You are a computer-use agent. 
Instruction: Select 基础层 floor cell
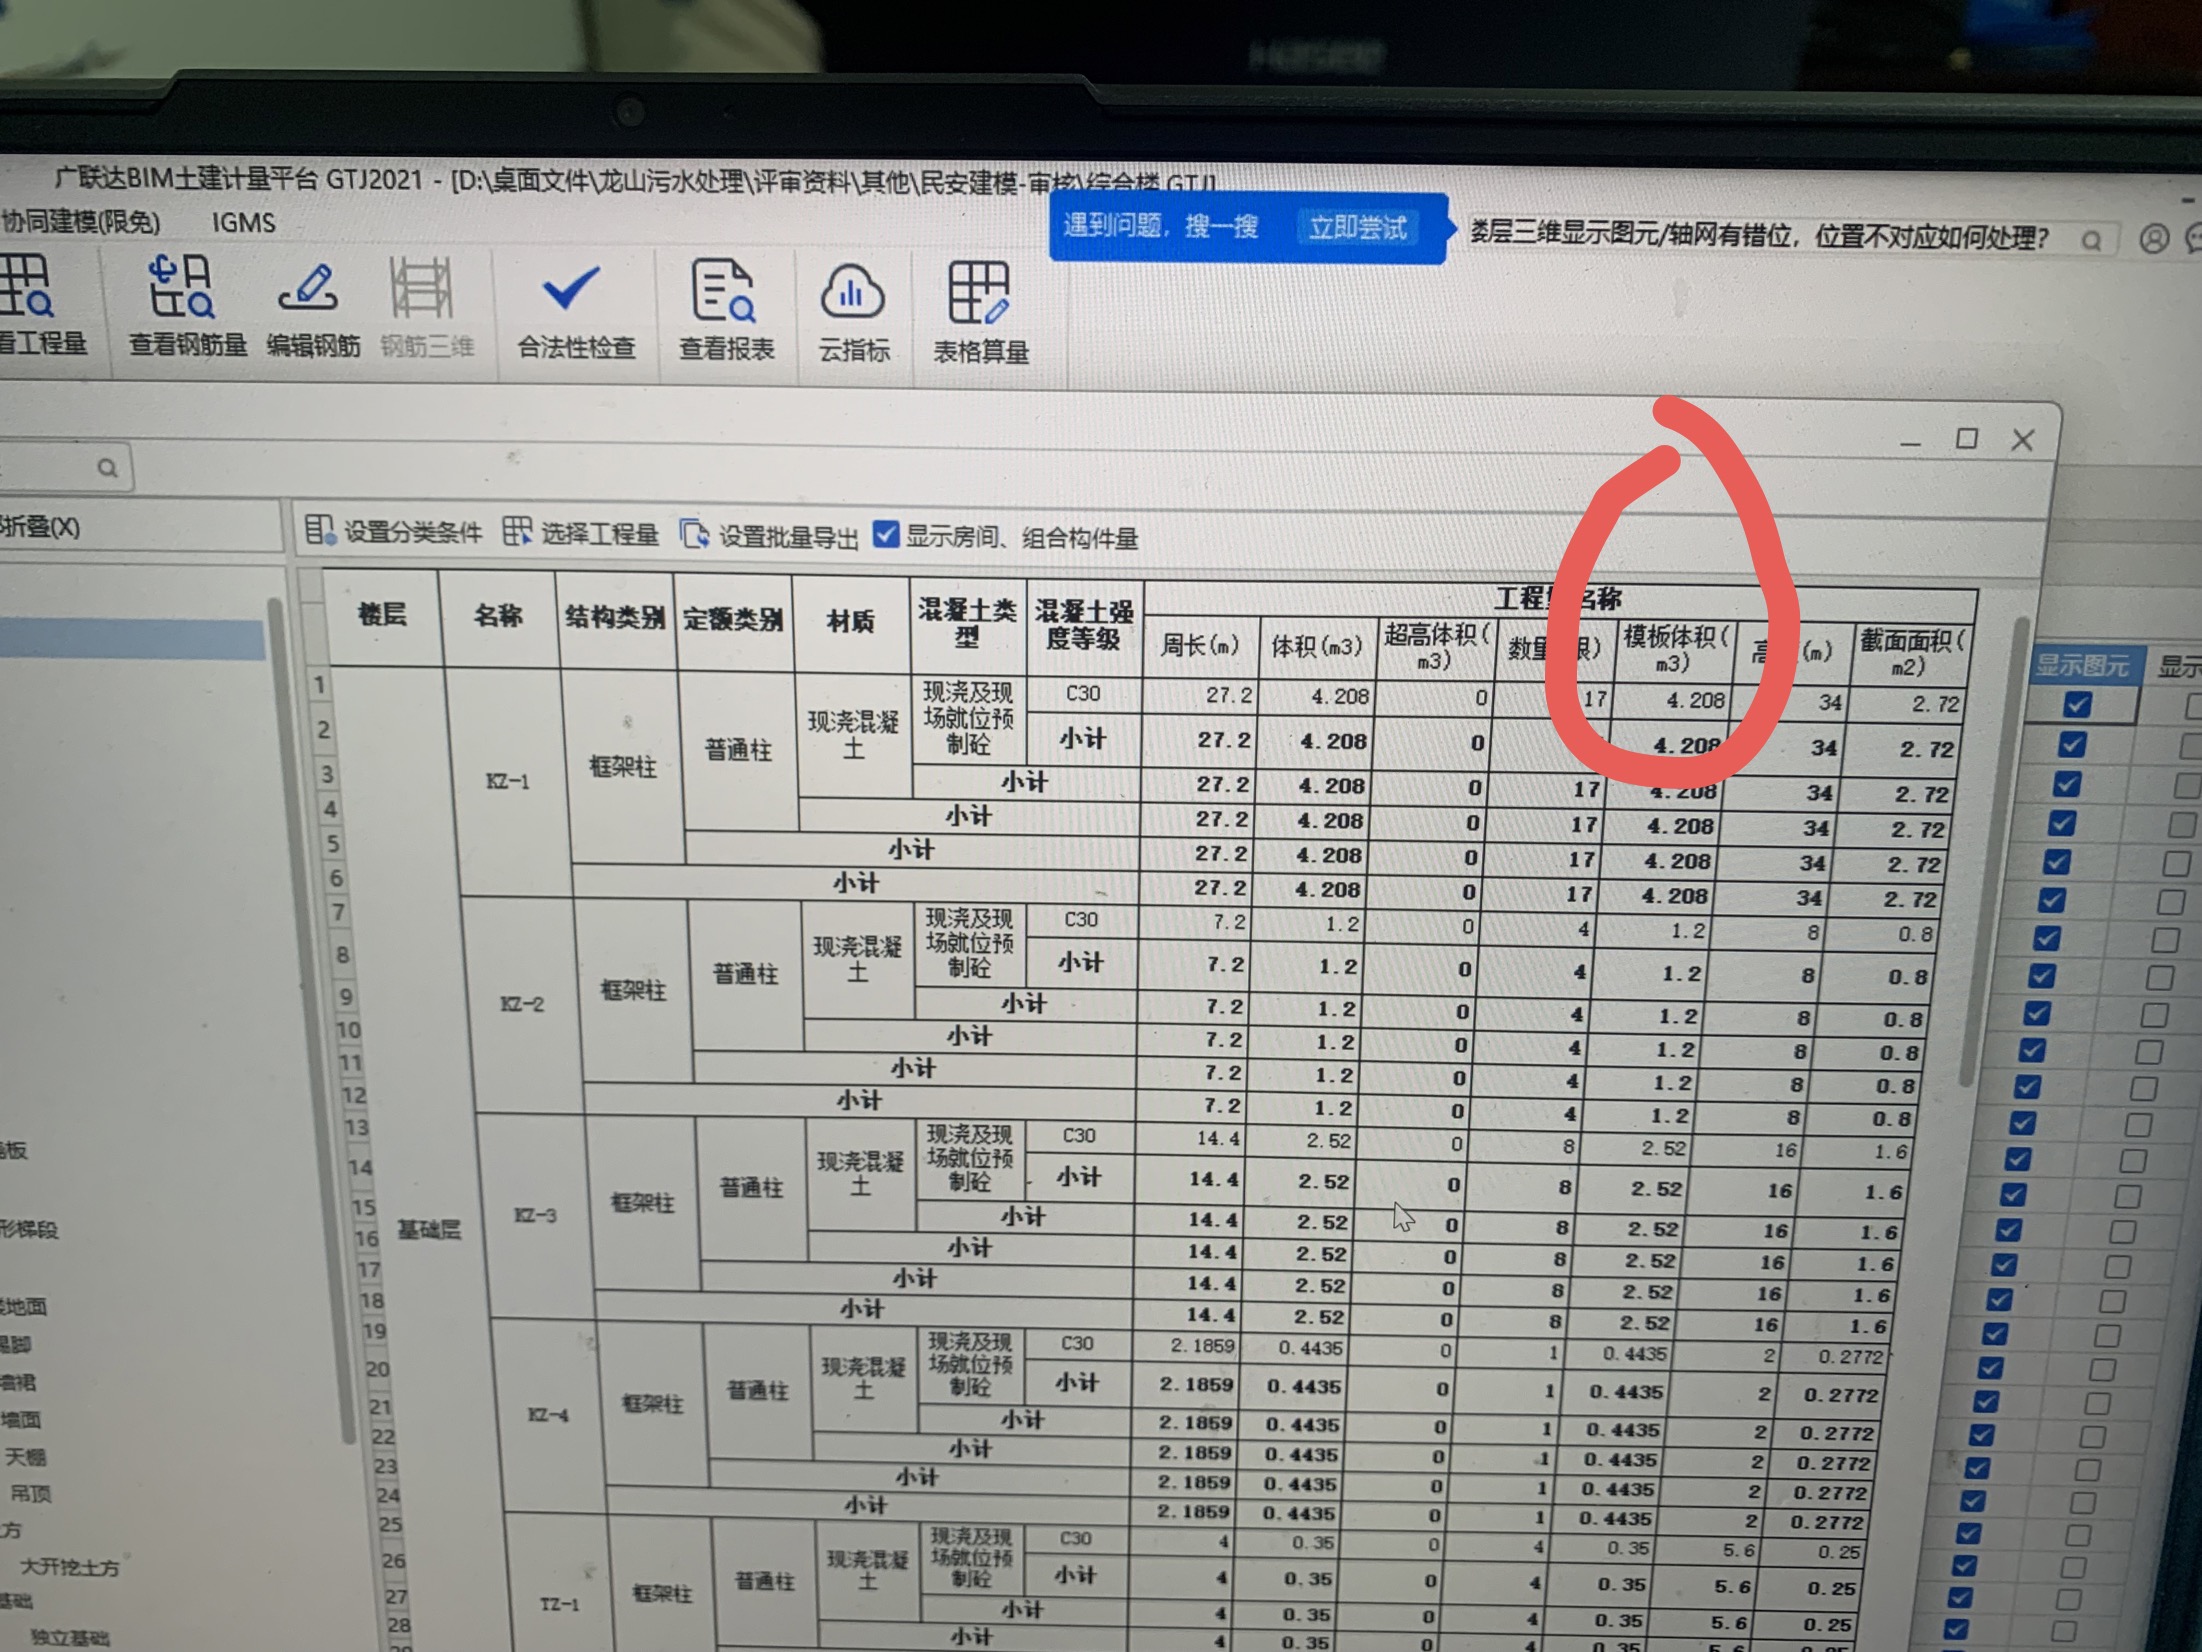click(428, 1229)
